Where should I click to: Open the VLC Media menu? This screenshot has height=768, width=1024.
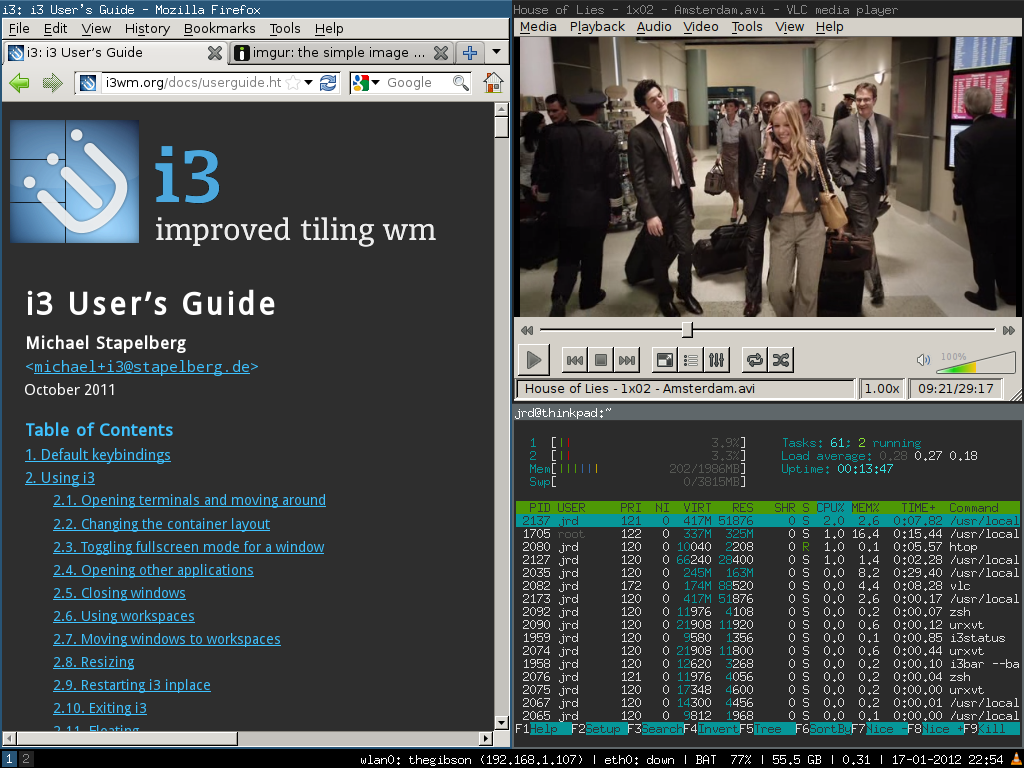pyautogui.click(x=538, y=27)
